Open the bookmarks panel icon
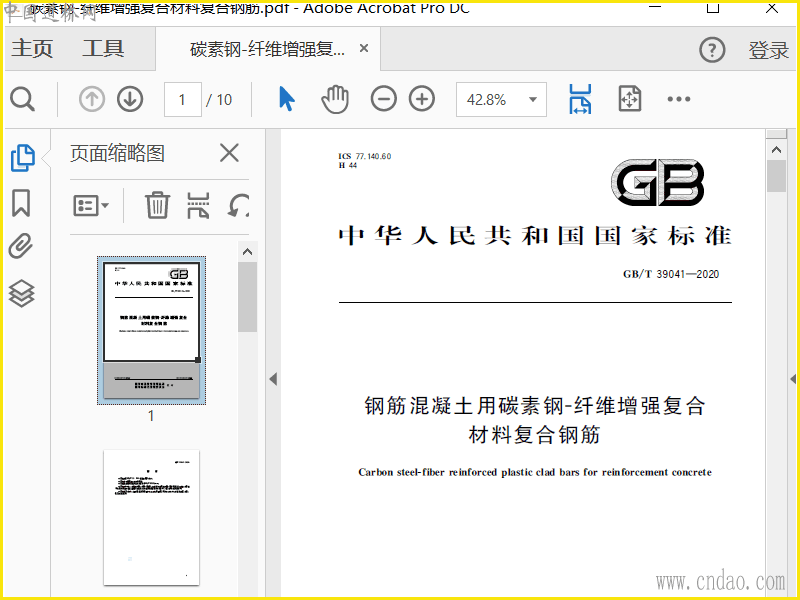Viewport: 800px width, 600px height. click(x=21, y=203)
